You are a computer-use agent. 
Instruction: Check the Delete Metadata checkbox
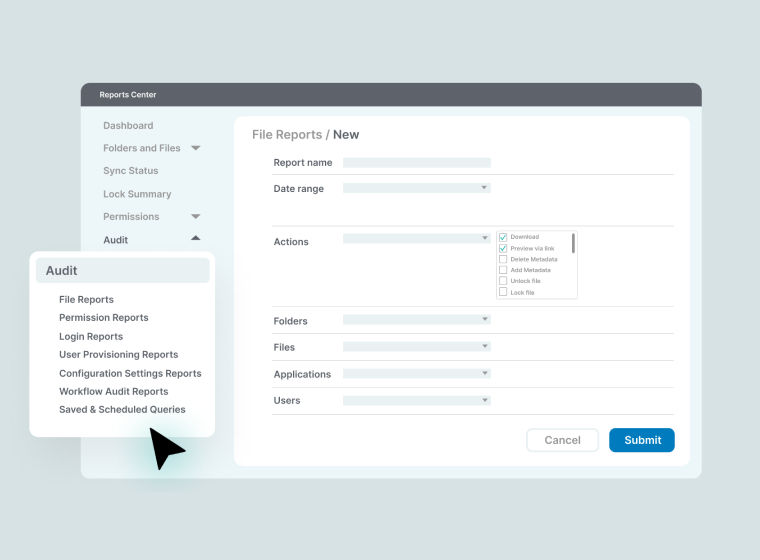click(503, 259)
